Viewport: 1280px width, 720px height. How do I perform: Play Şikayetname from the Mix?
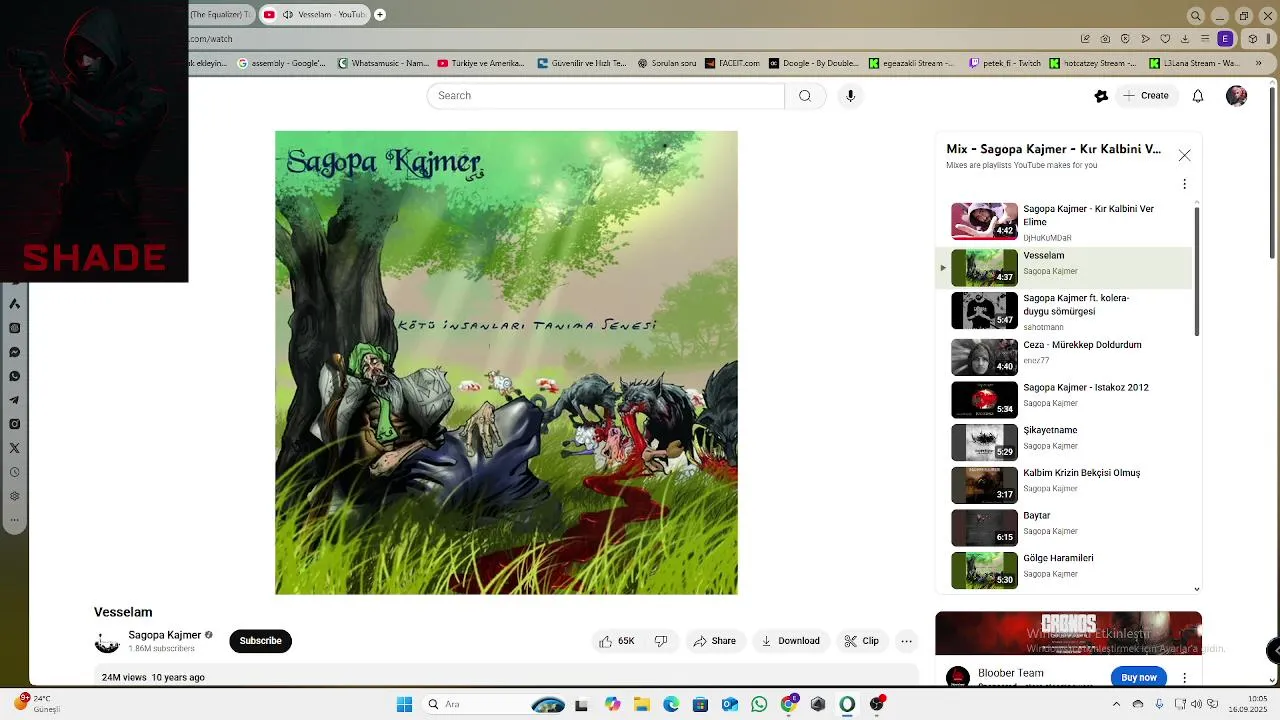(1063, 440)
